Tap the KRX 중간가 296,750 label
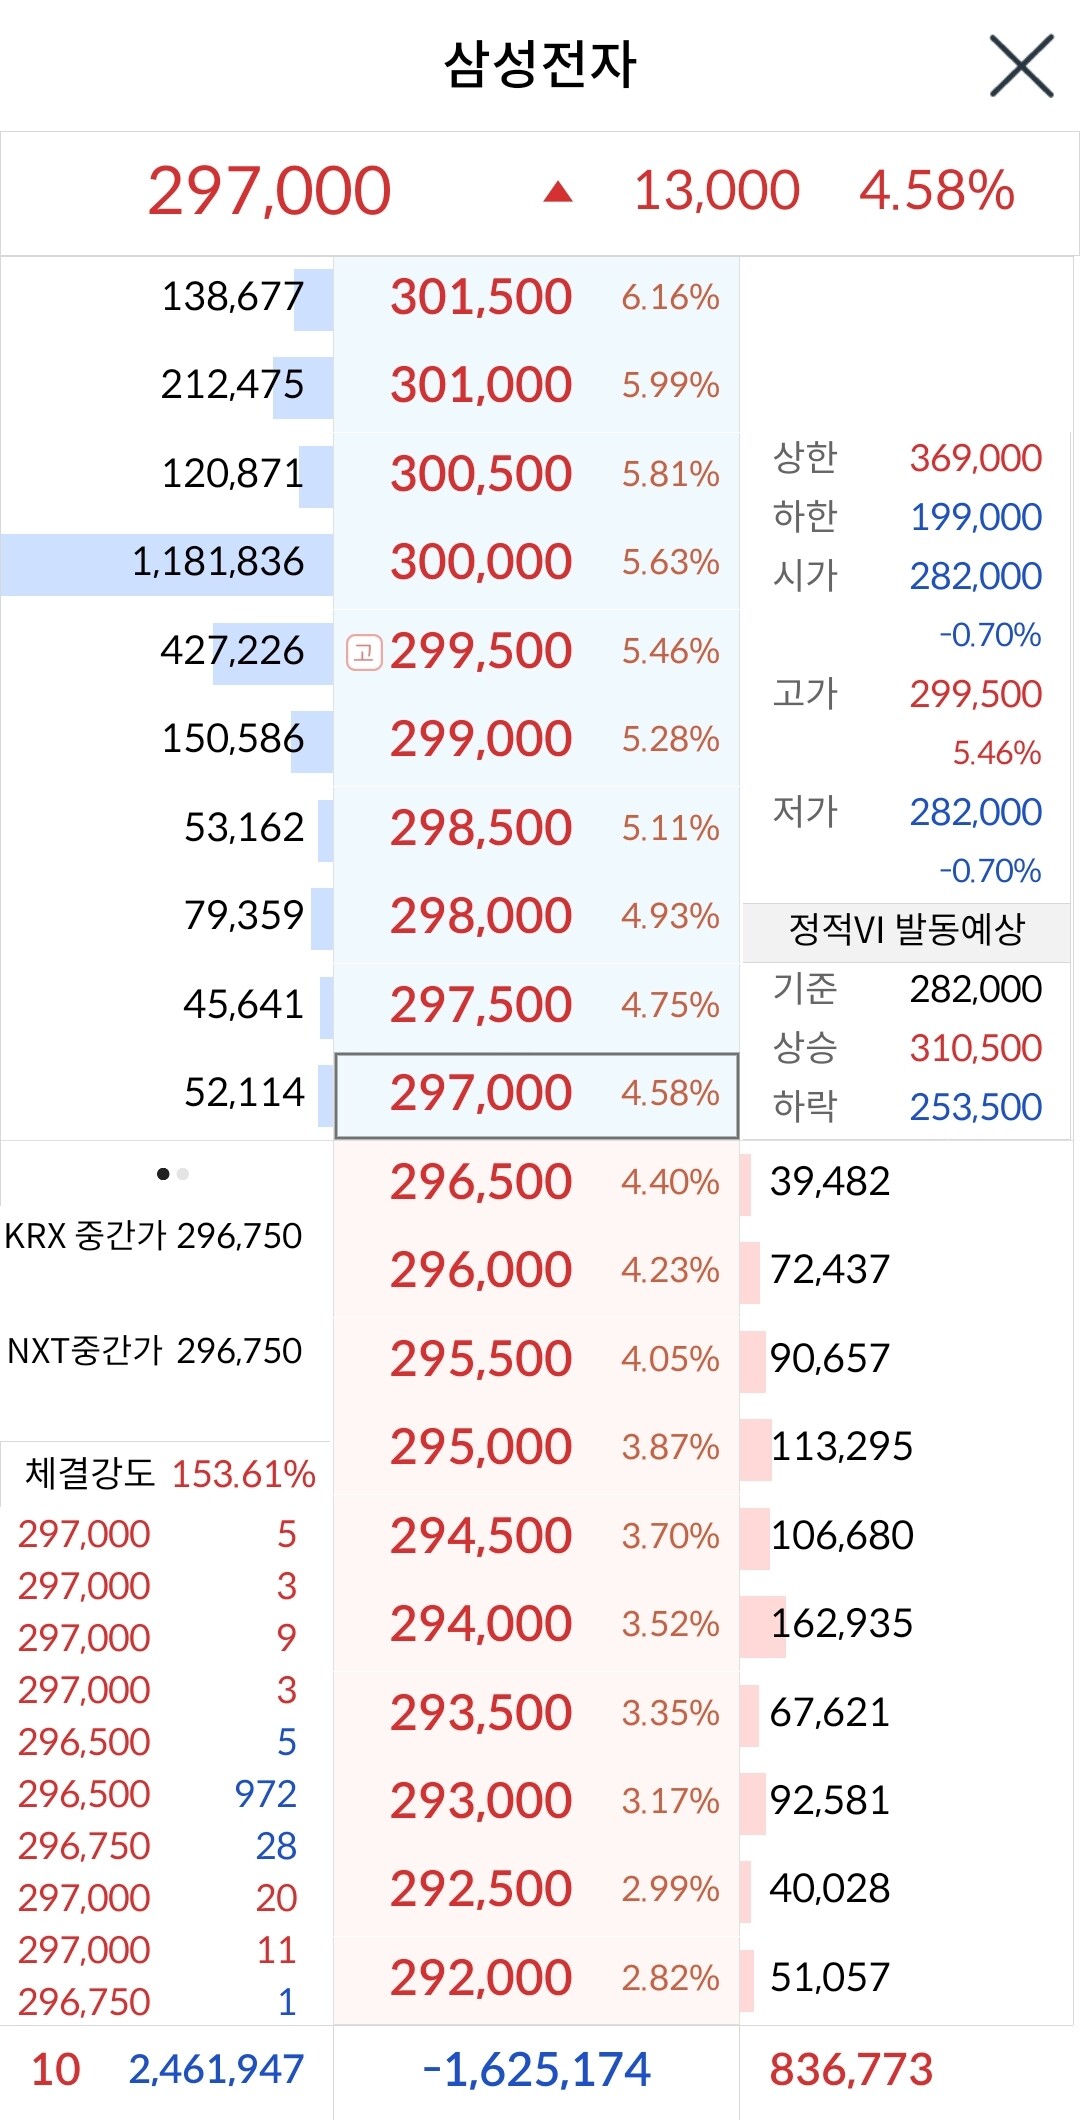The width and height of the screenshot is (1080, 2120). pos(153,1236)
